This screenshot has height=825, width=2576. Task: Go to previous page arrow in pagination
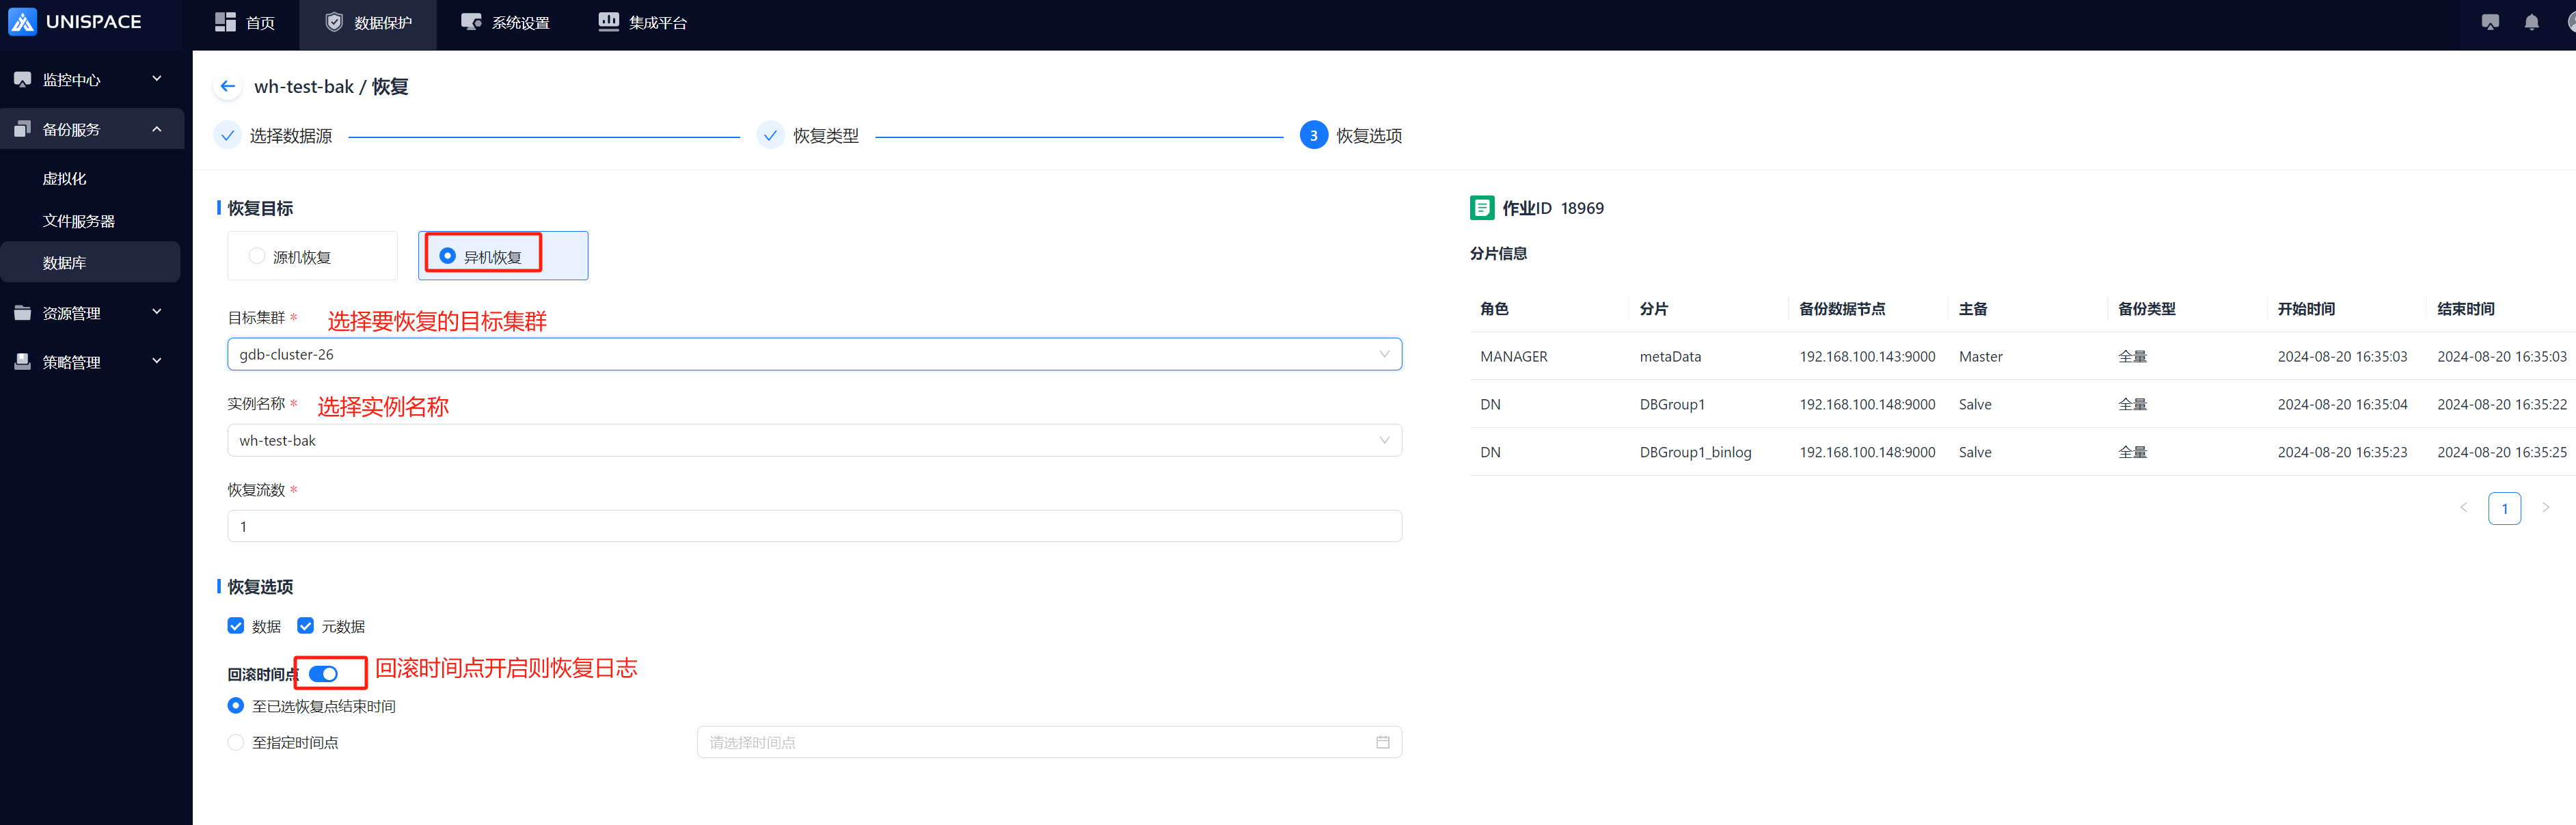pyautogui.click(x=2463, y=508)
